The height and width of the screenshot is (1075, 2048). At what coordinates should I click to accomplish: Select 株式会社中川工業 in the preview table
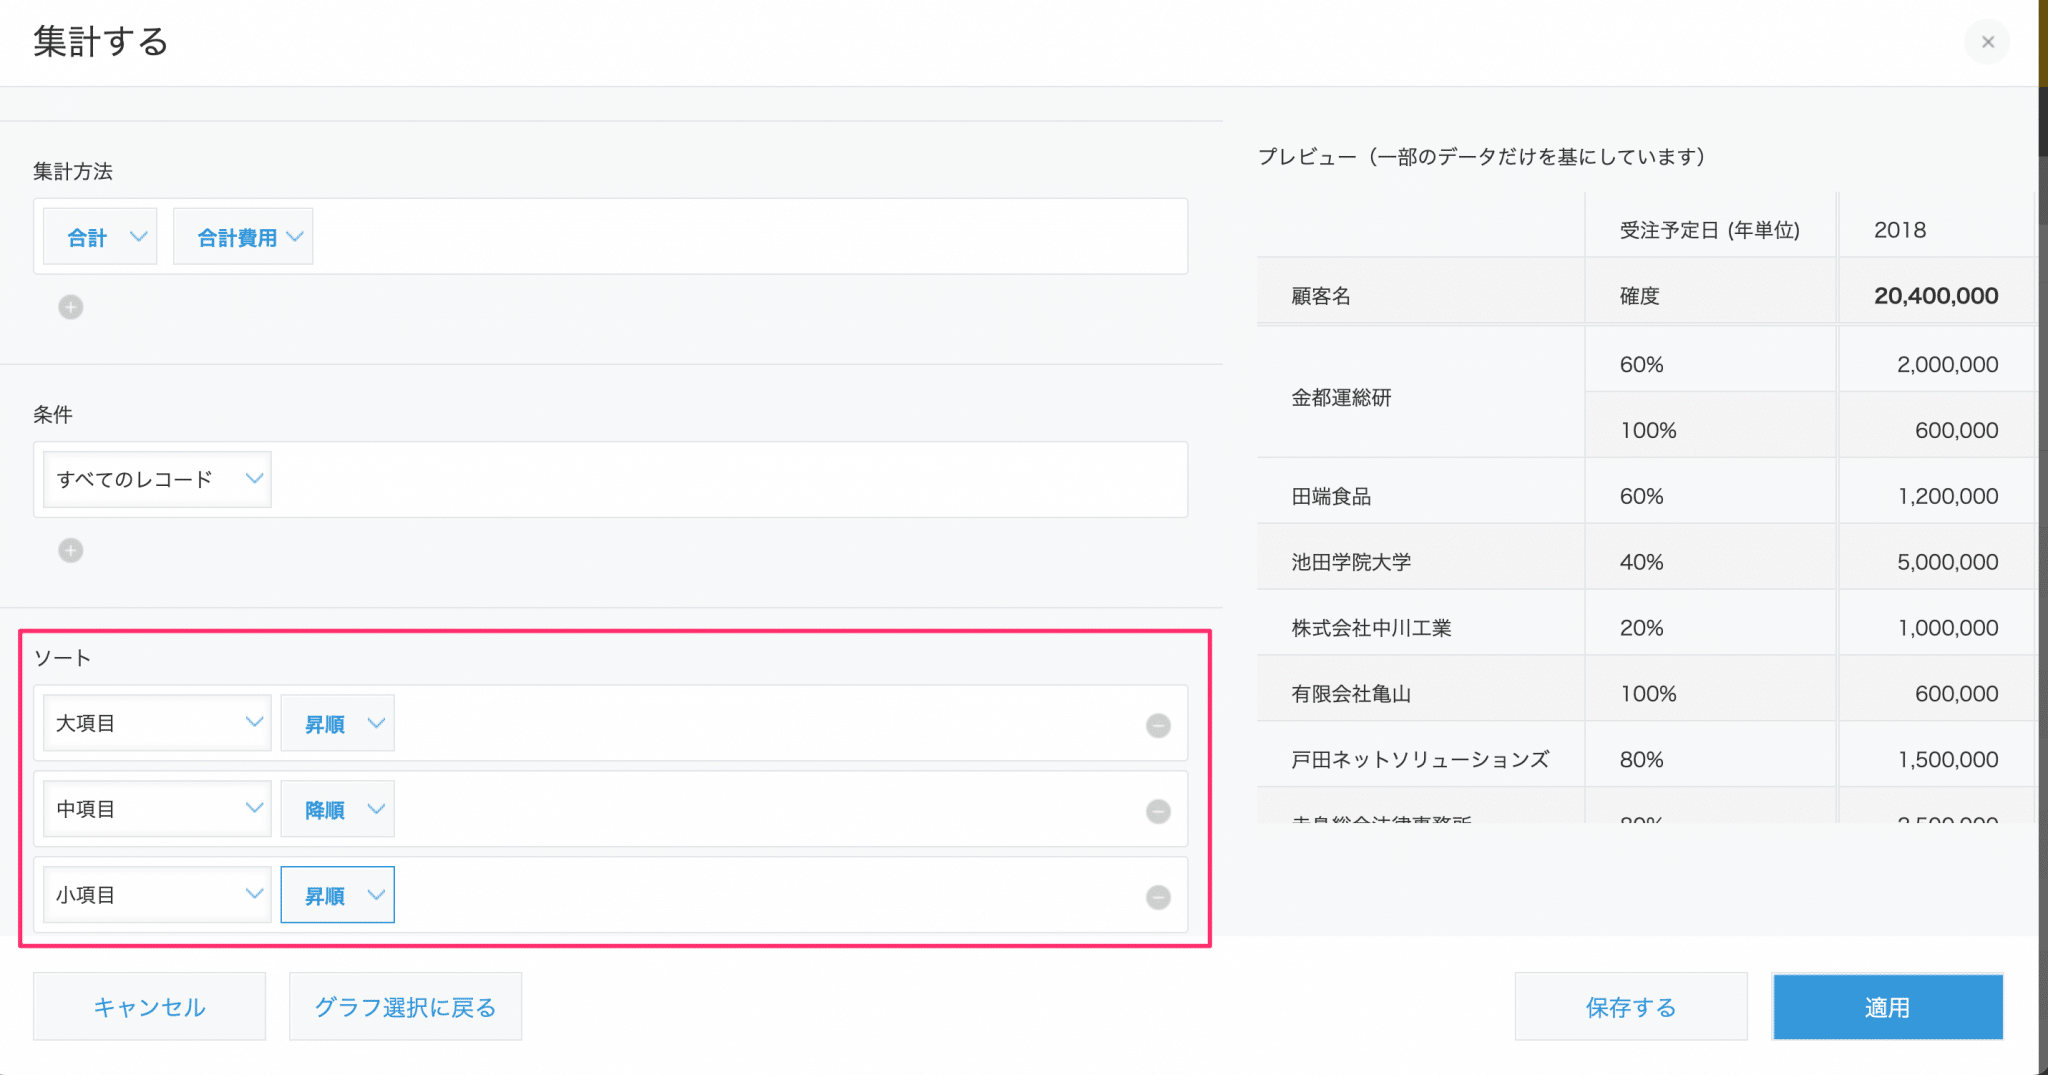[1371, 628]
